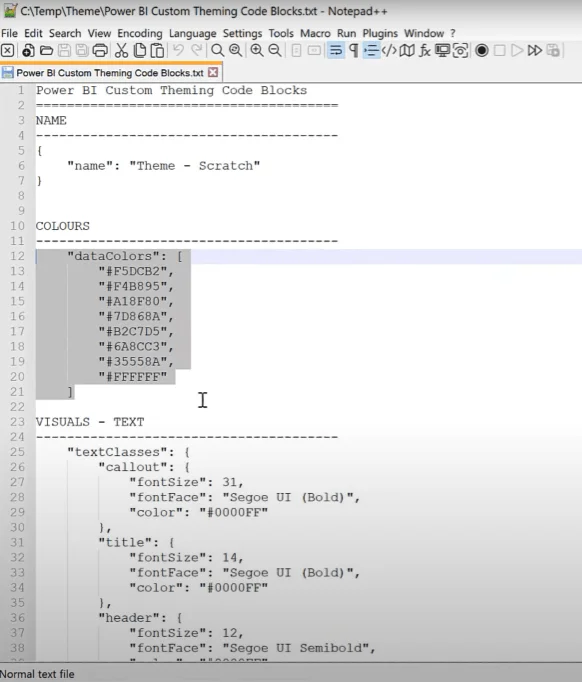This screenshot has width=582, height=682.
Task: Start macro recording with record button
Action: tap(482, 50)
